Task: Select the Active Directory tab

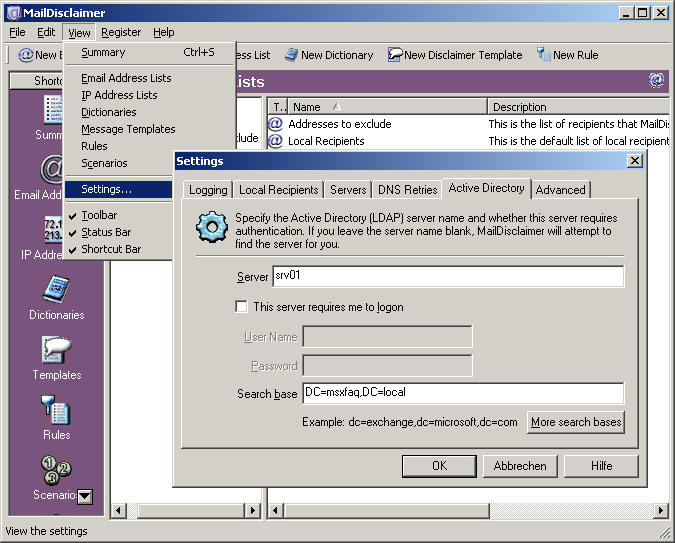Action: click(x=486, y=188)
